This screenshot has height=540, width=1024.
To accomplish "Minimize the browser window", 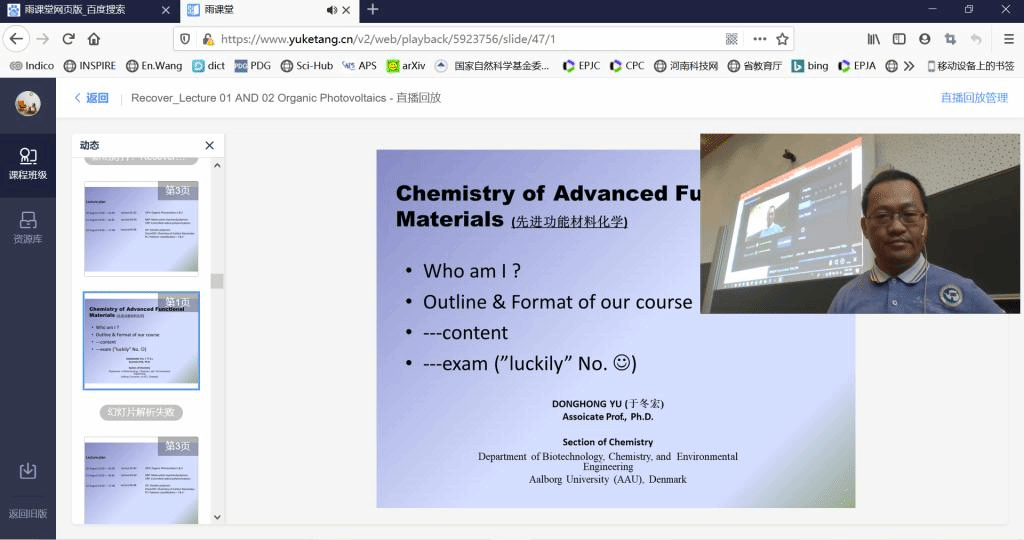I will pyautogui.click(x=932, y=9).
